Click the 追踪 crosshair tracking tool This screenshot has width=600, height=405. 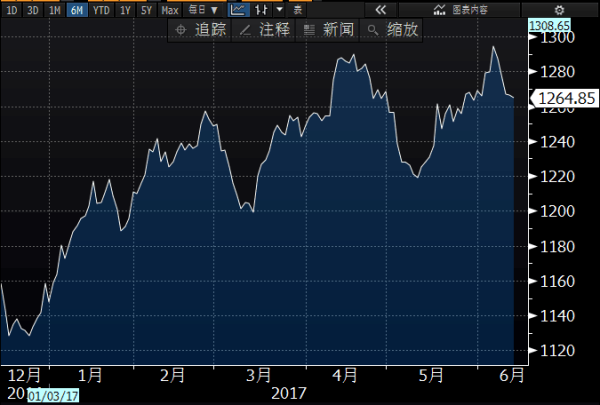point(199,30)
